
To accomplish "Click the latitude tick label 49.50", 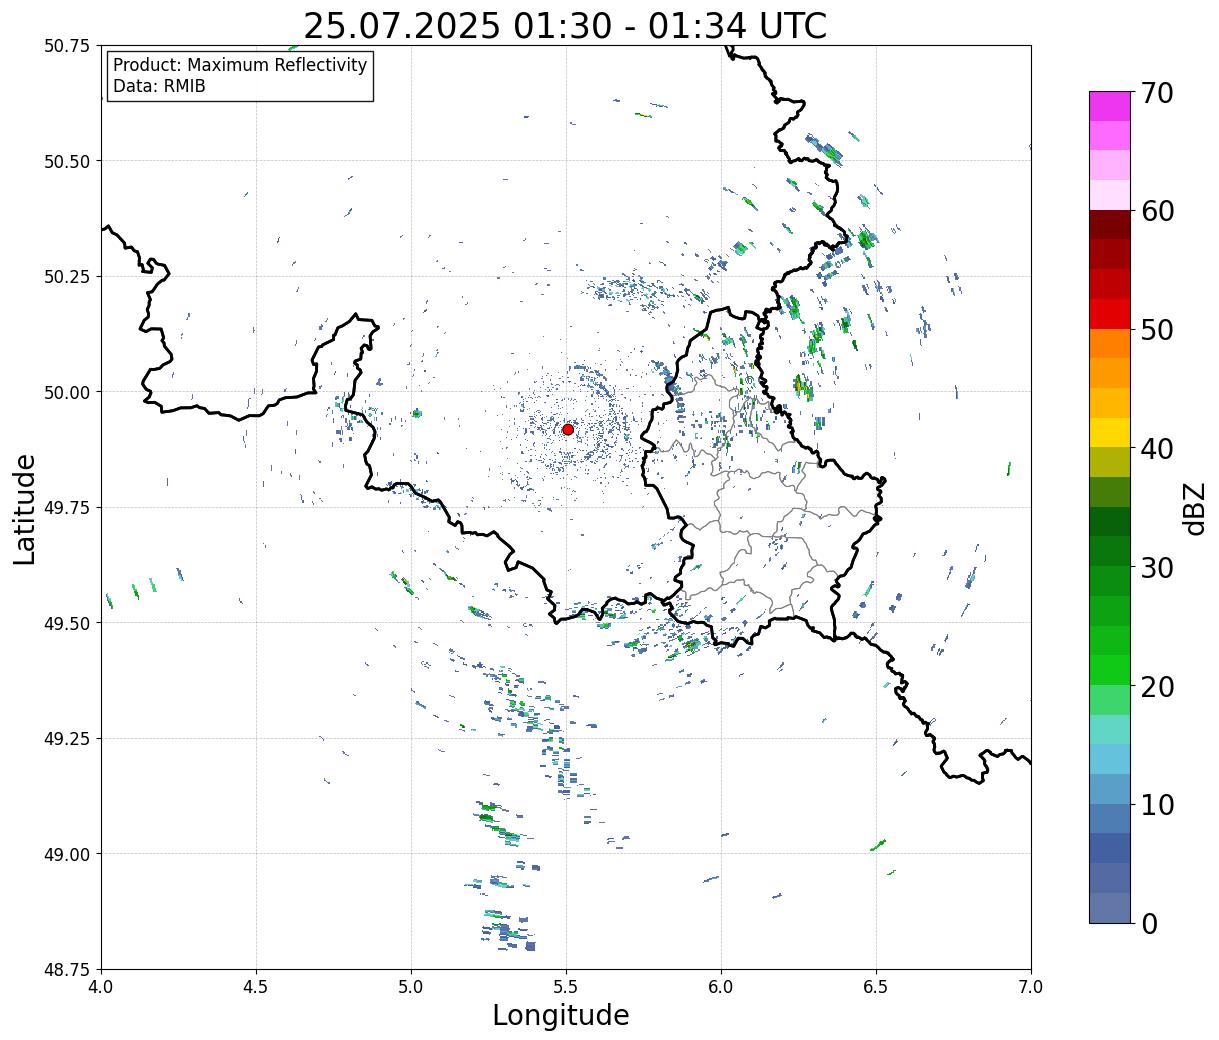I will click(67, 623).
